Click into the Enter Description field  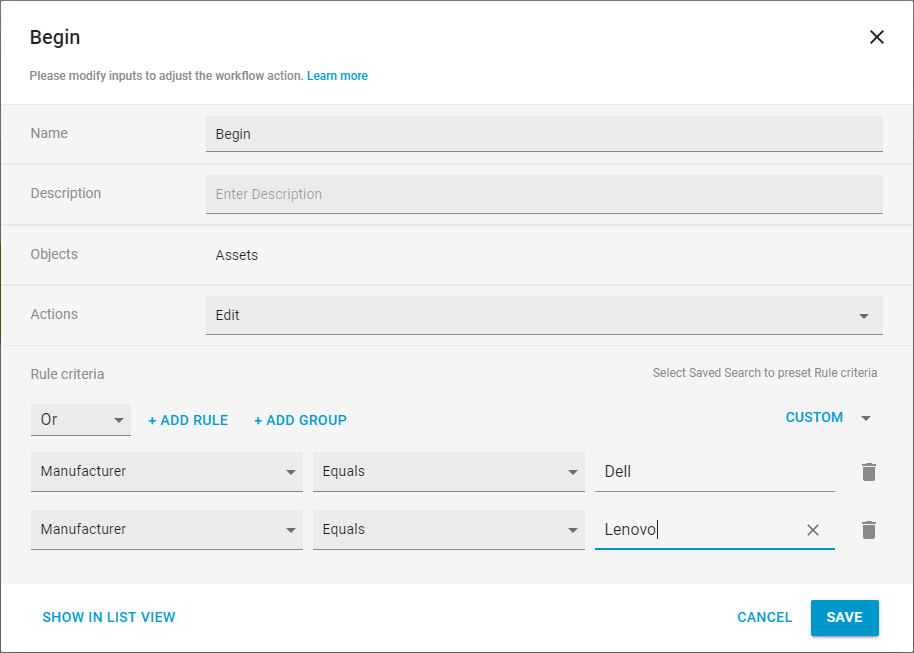coord(544,195)
